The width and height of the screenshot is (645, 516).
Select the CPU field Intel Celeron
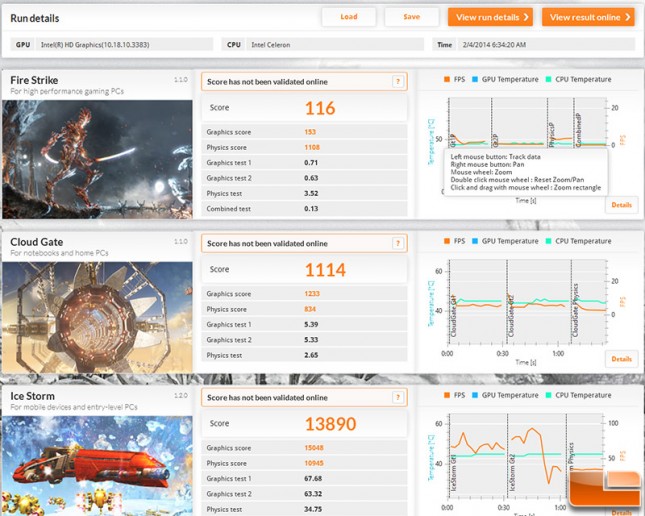click(334, 44)
